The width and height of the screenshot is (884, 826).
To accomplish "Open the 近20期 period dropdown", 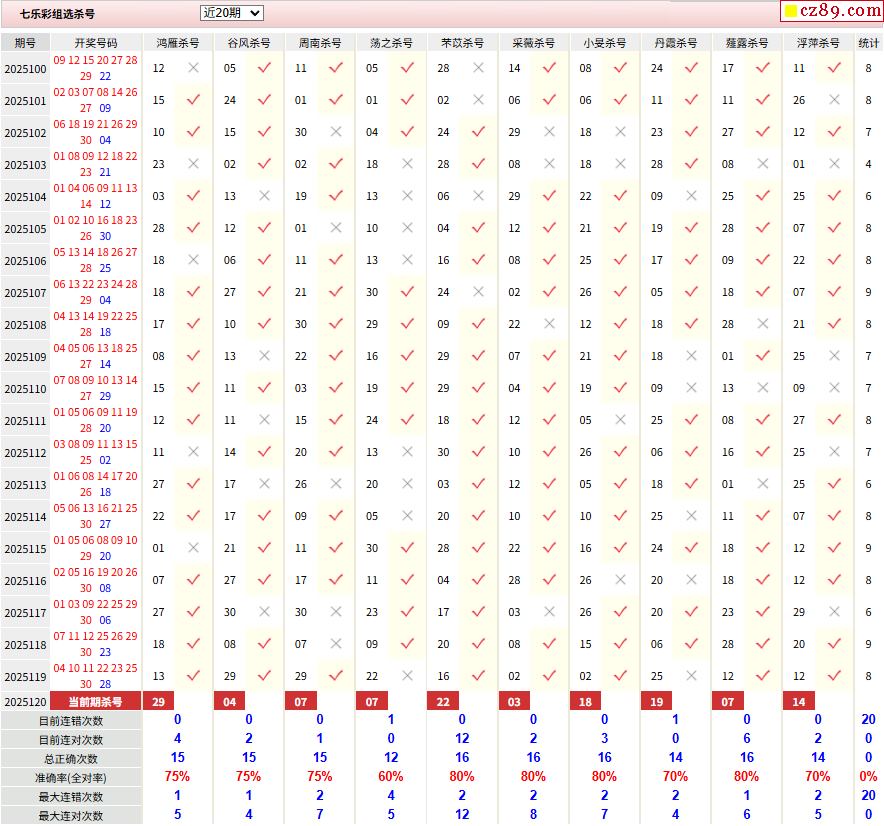I will pos(231,13).
